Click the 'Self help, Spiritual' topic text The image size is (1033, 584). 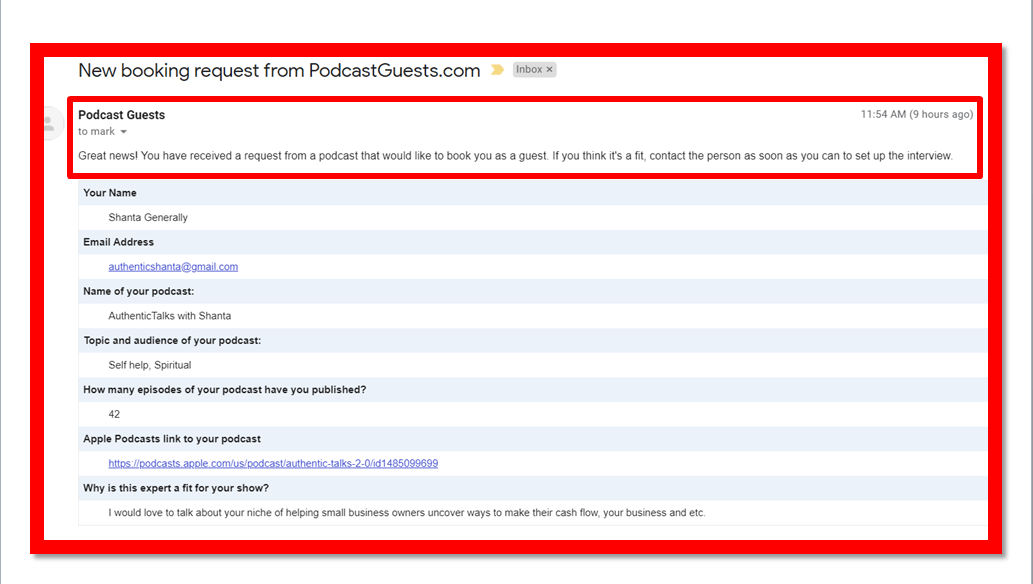(150, 365)
